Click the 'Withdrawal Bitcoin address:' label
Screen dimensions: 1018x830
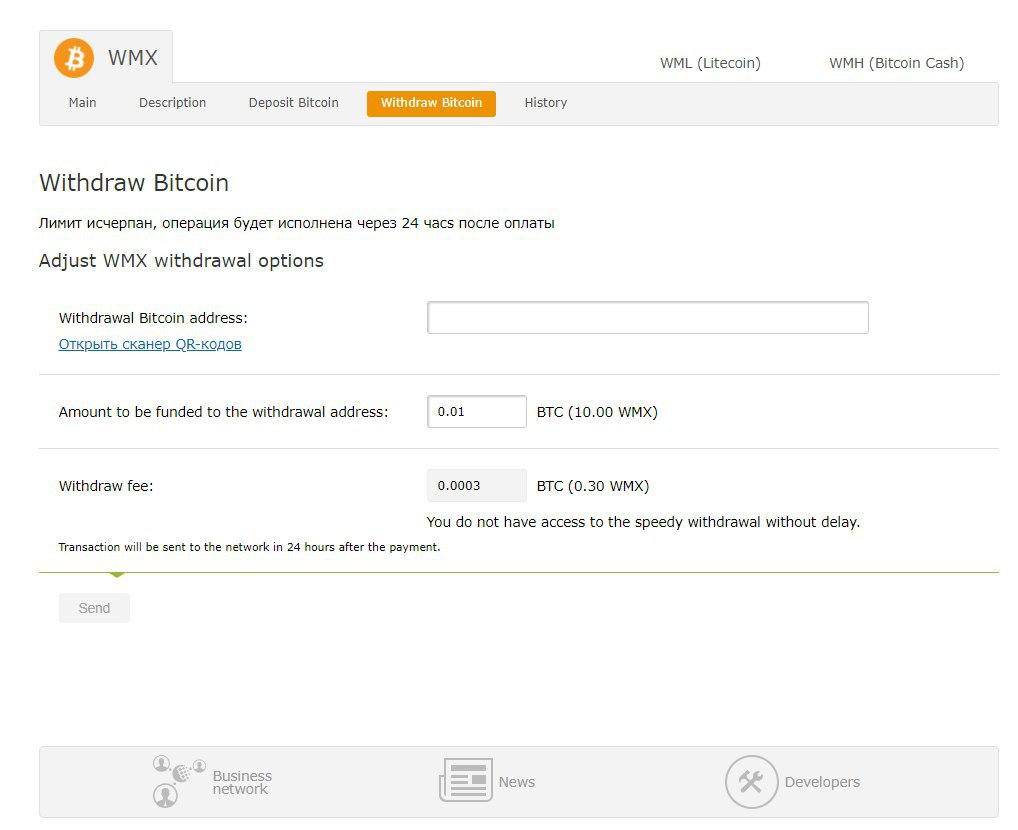click(x=153, y=318)
